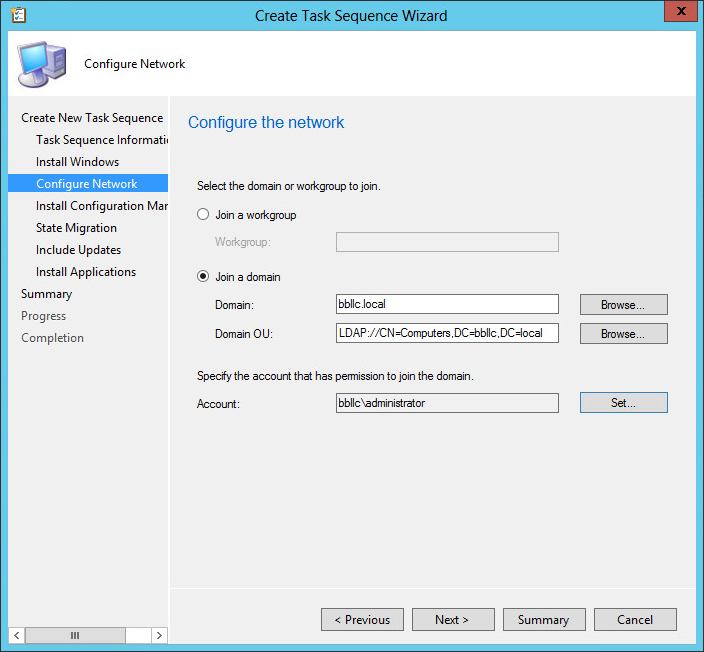Open the Set account dialog
Viewport: 704px width, 652px height.
(x=624, y=403)
